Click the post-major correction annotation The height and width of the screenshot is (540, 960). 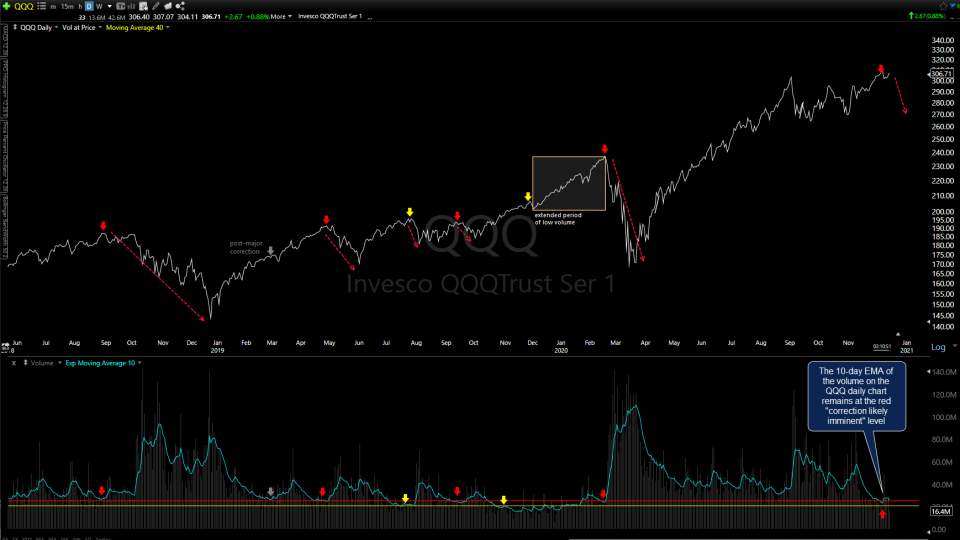246,247
